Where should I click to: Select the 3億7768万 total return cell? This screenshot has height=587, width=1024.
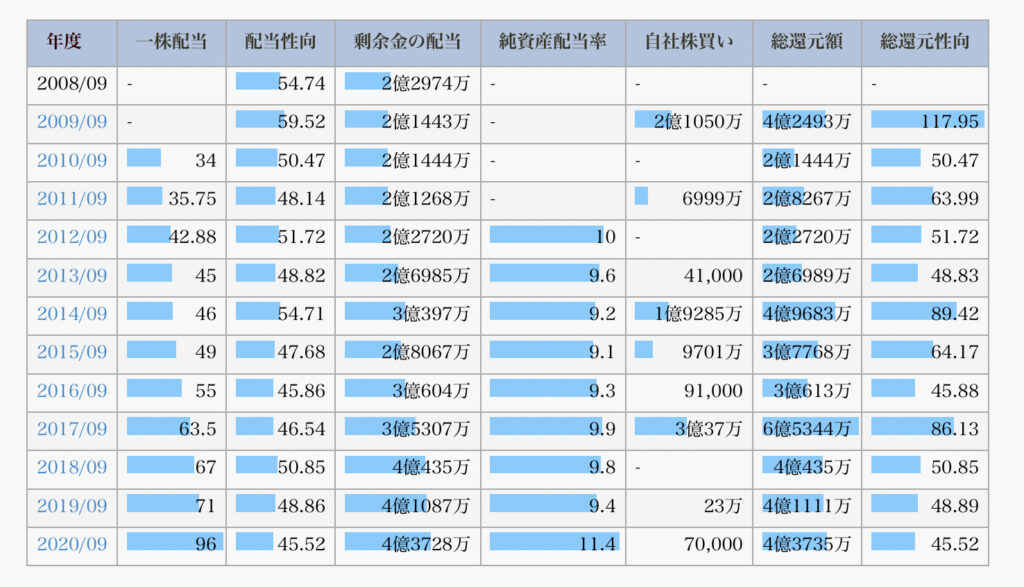(807, 353)
